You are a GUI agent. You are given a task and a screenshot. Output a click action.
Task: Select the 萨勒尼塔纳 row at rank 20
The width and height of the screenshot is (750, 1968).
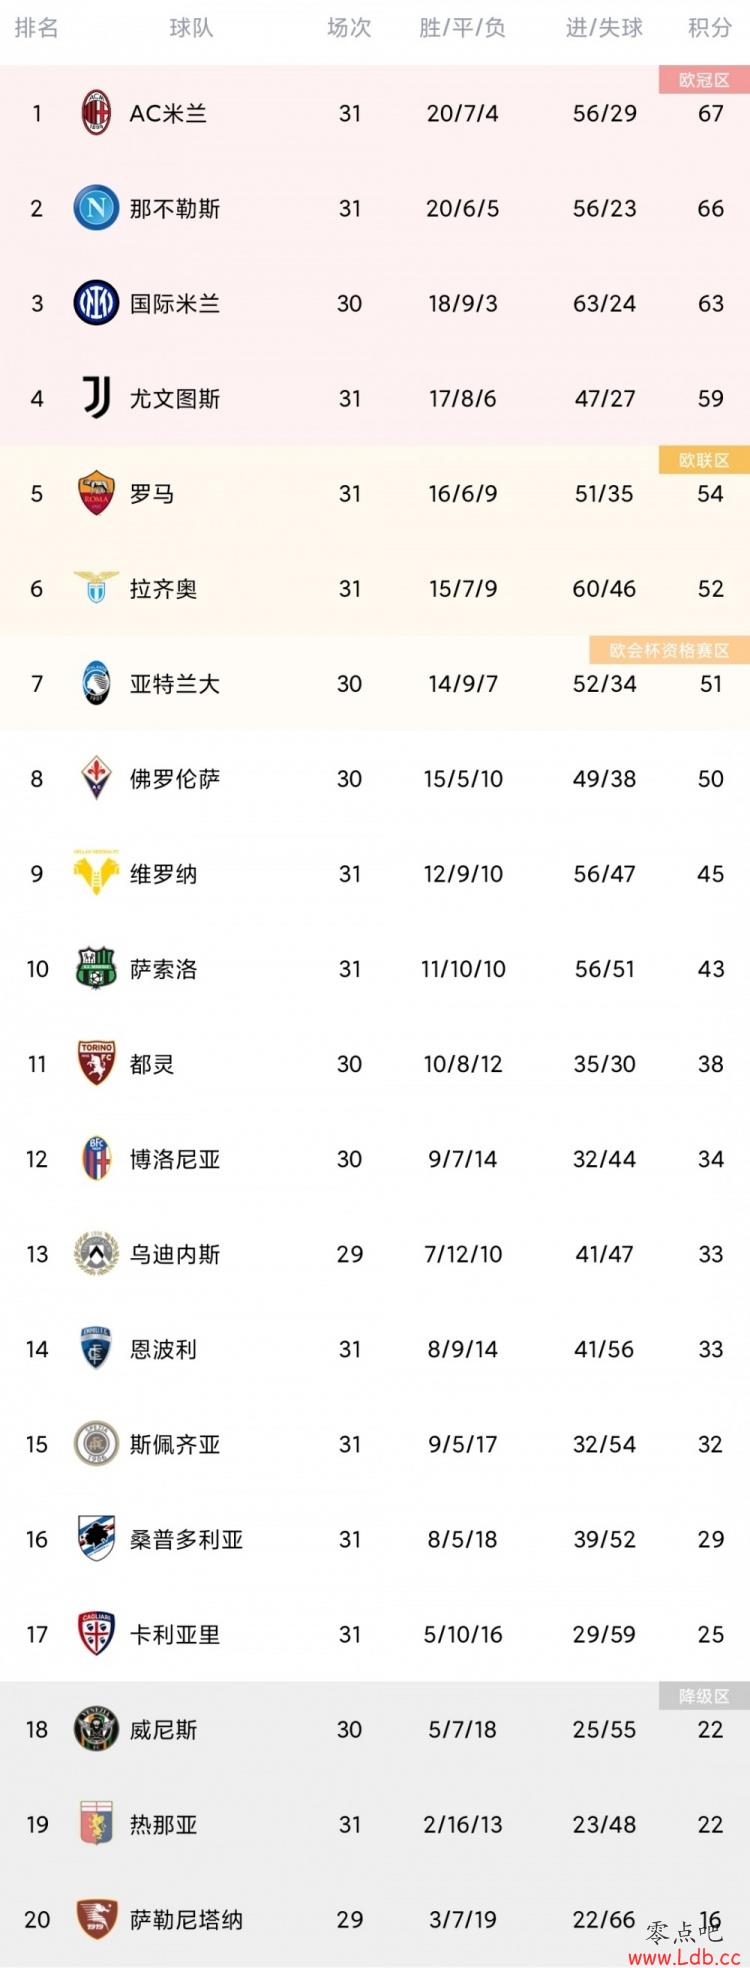pos(375,1919)
